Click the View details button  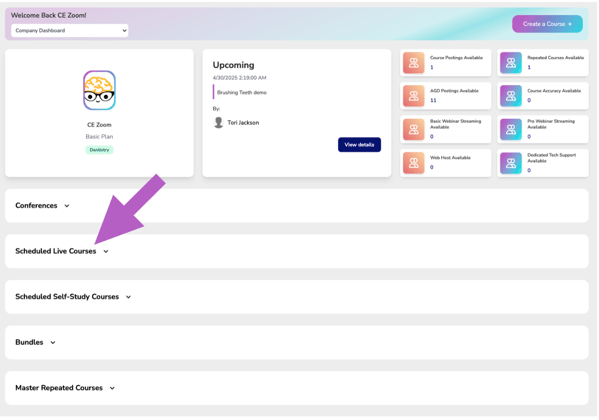coord(359,144)
